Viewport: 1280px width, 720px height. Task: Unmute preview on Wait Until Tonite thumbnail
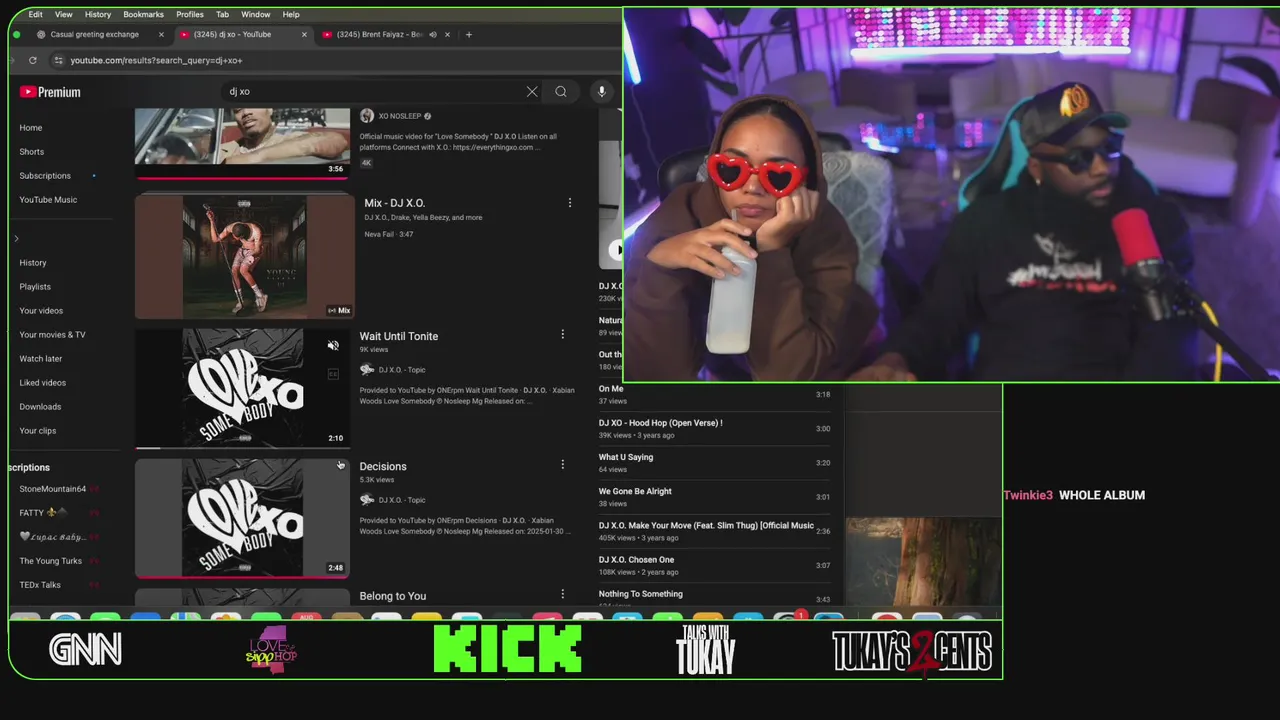pos(333,346)
